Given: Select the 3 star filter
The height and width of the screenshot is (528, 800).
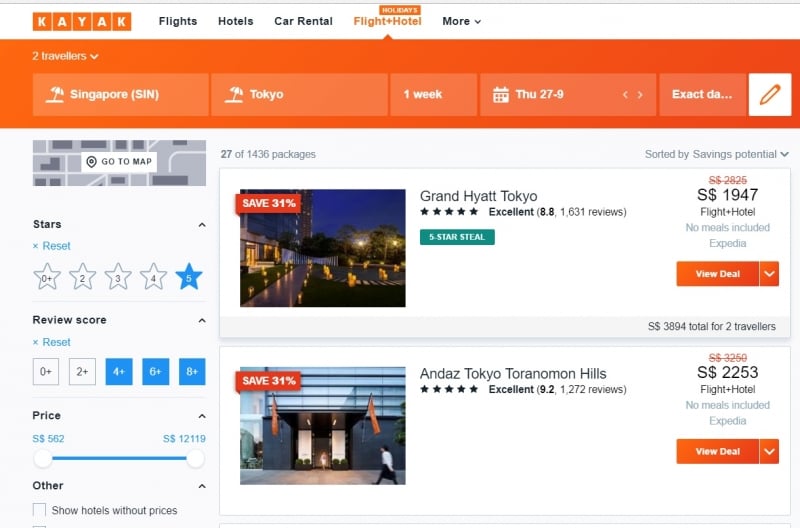Looking at the screenshot, I should click(118, 277).
